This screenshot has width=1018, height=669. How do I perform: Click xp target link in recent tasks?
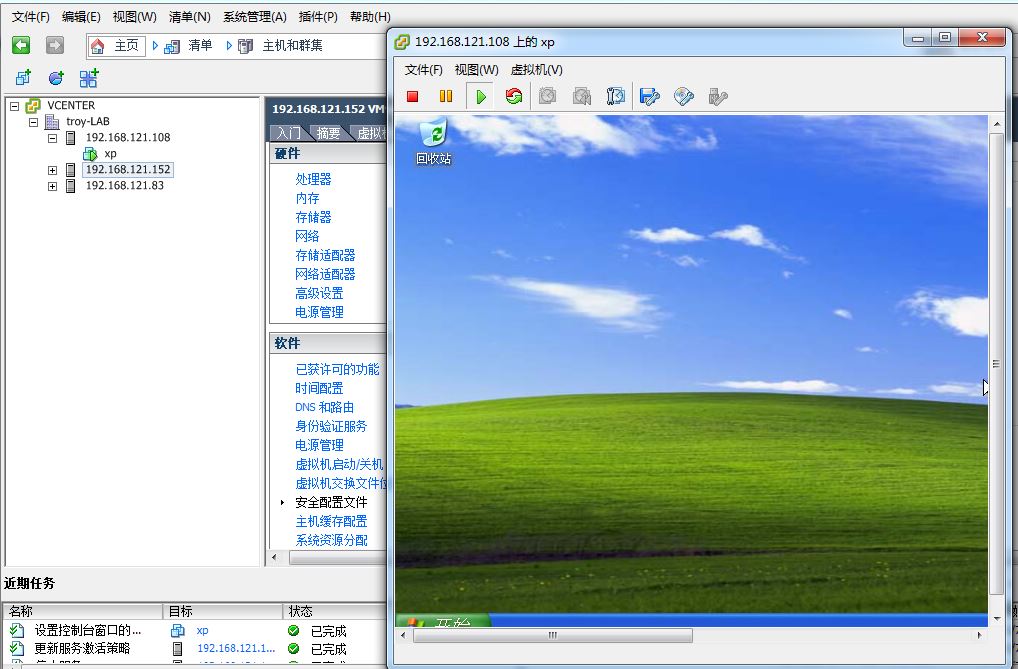pos(203,631)
